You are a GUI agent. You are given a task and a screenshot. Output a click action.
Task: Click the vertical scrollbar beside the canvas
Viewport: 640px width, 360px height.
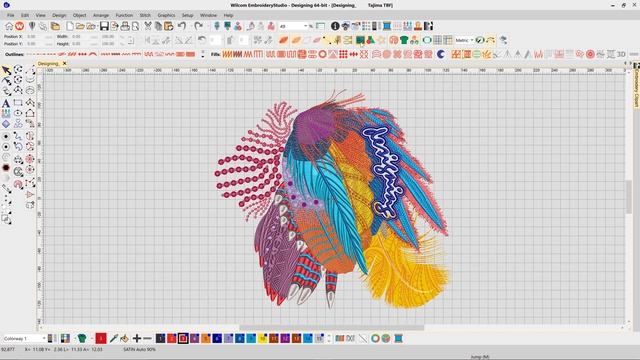coord(629,196)
